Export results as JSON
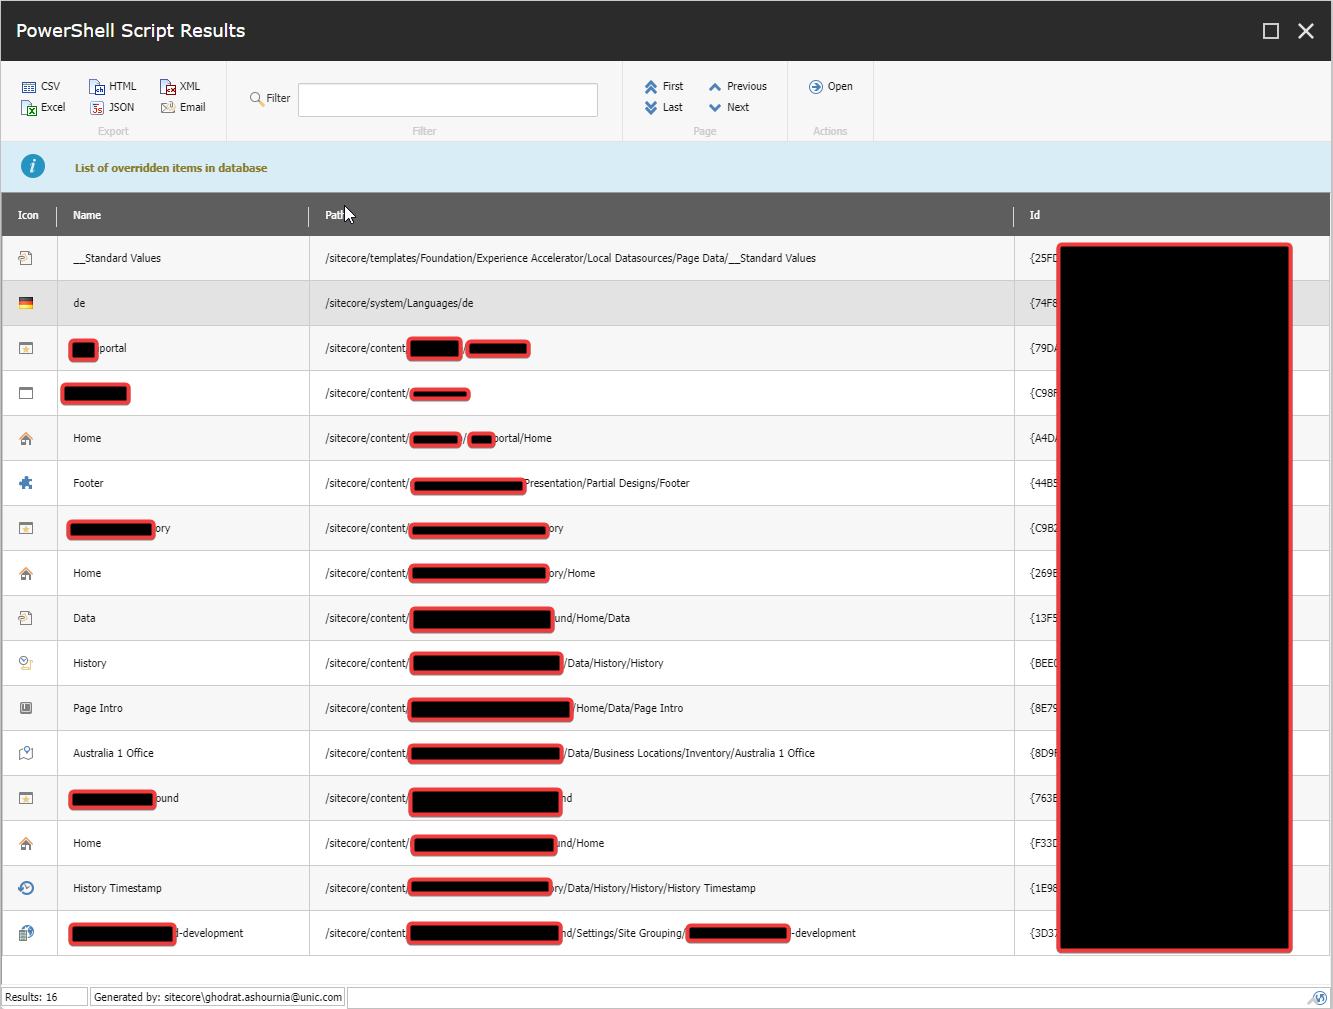 click(x=112, y=108)
